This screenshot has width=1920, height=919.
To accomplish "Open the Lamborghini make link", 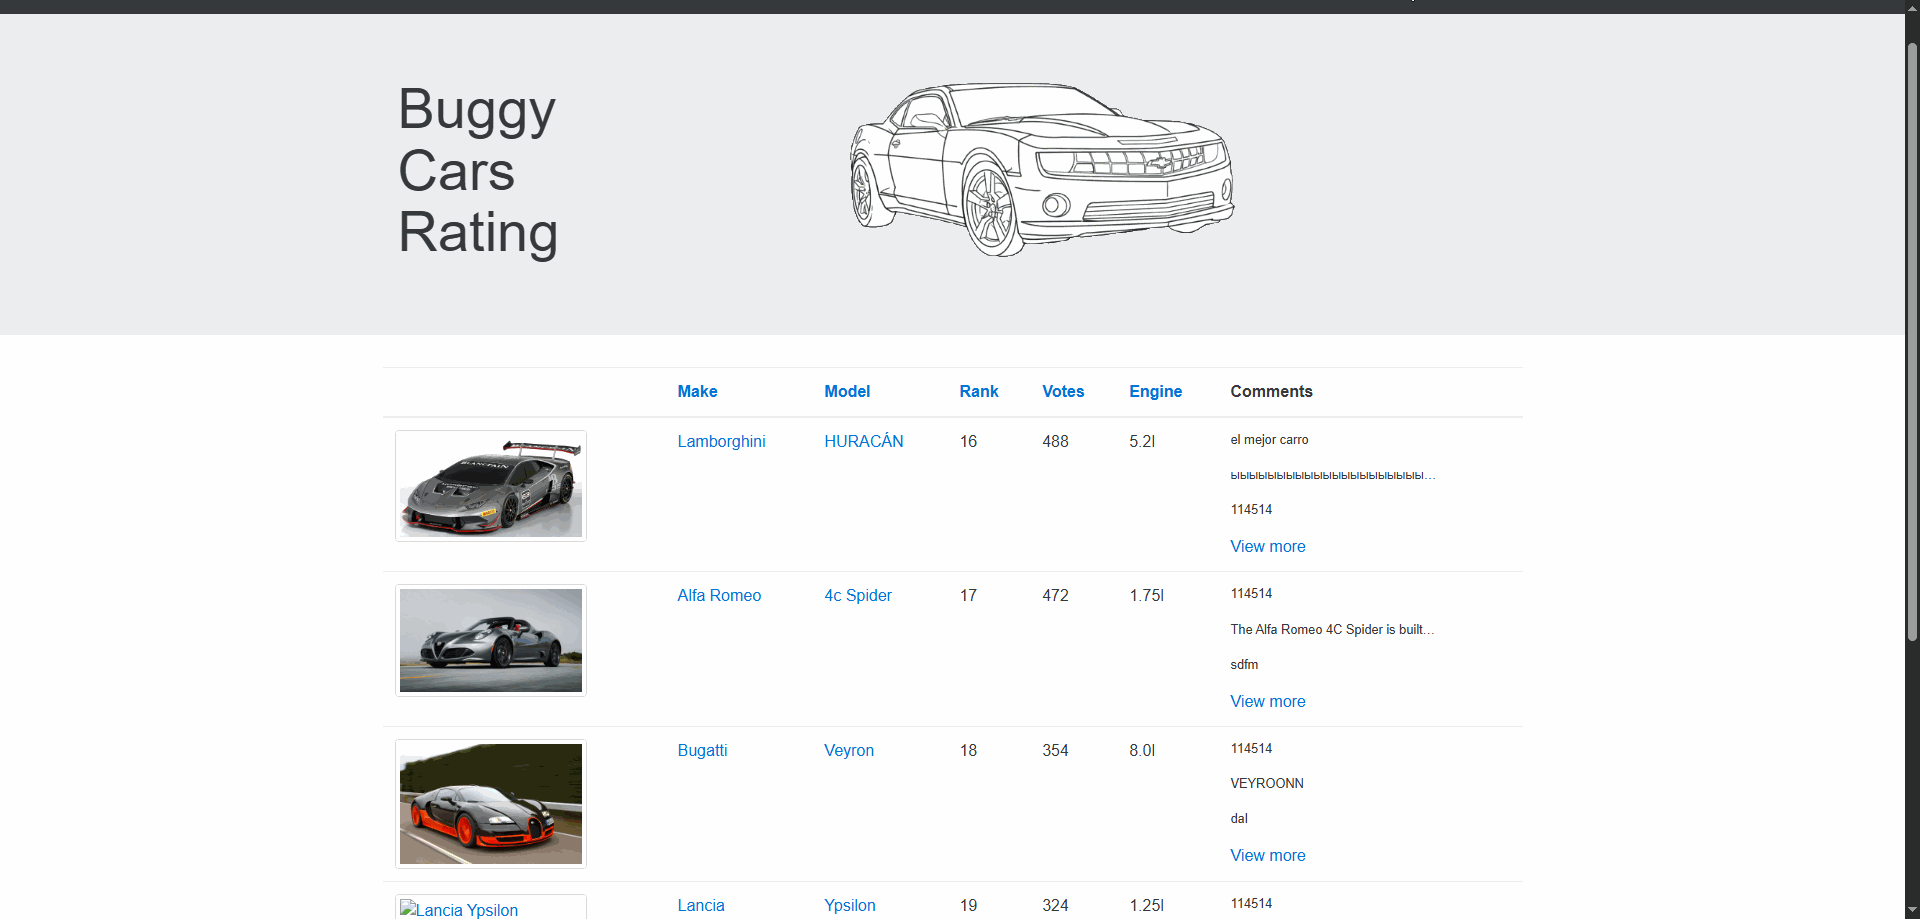I will 721,442.
